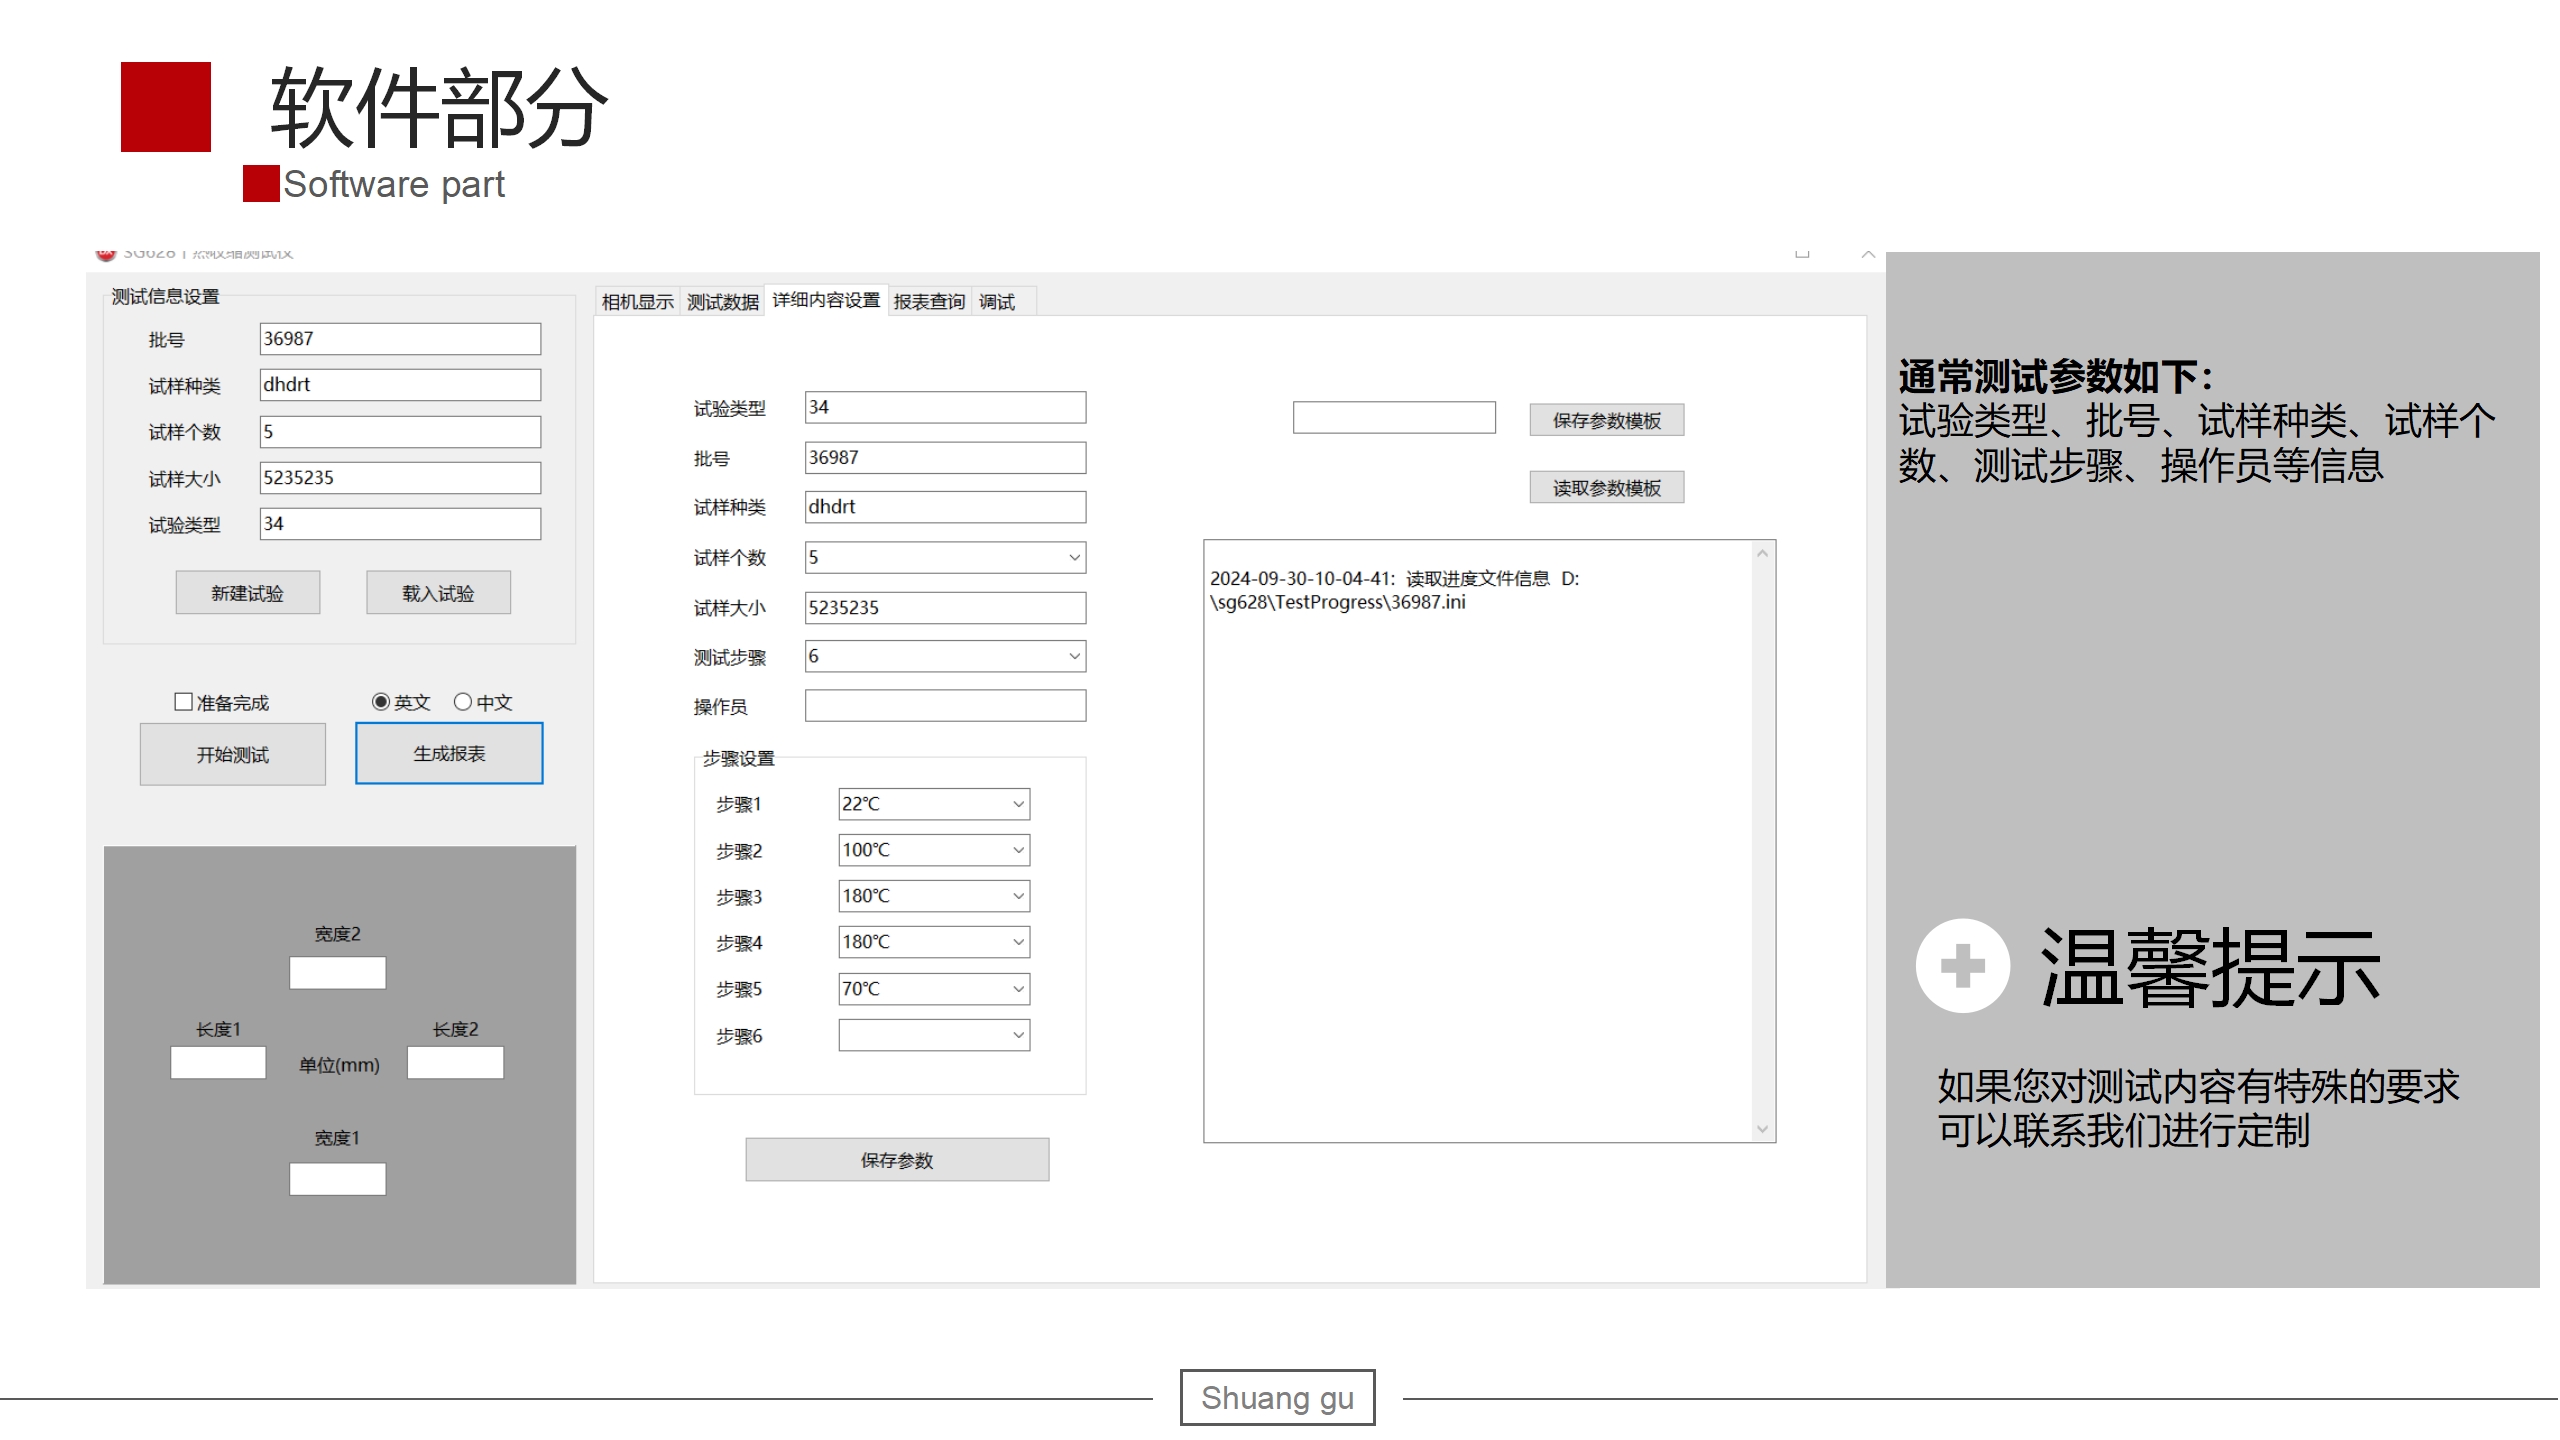
Task: Click the 操作员 input field
Action: pyautogui.click(x=945, y=706)
